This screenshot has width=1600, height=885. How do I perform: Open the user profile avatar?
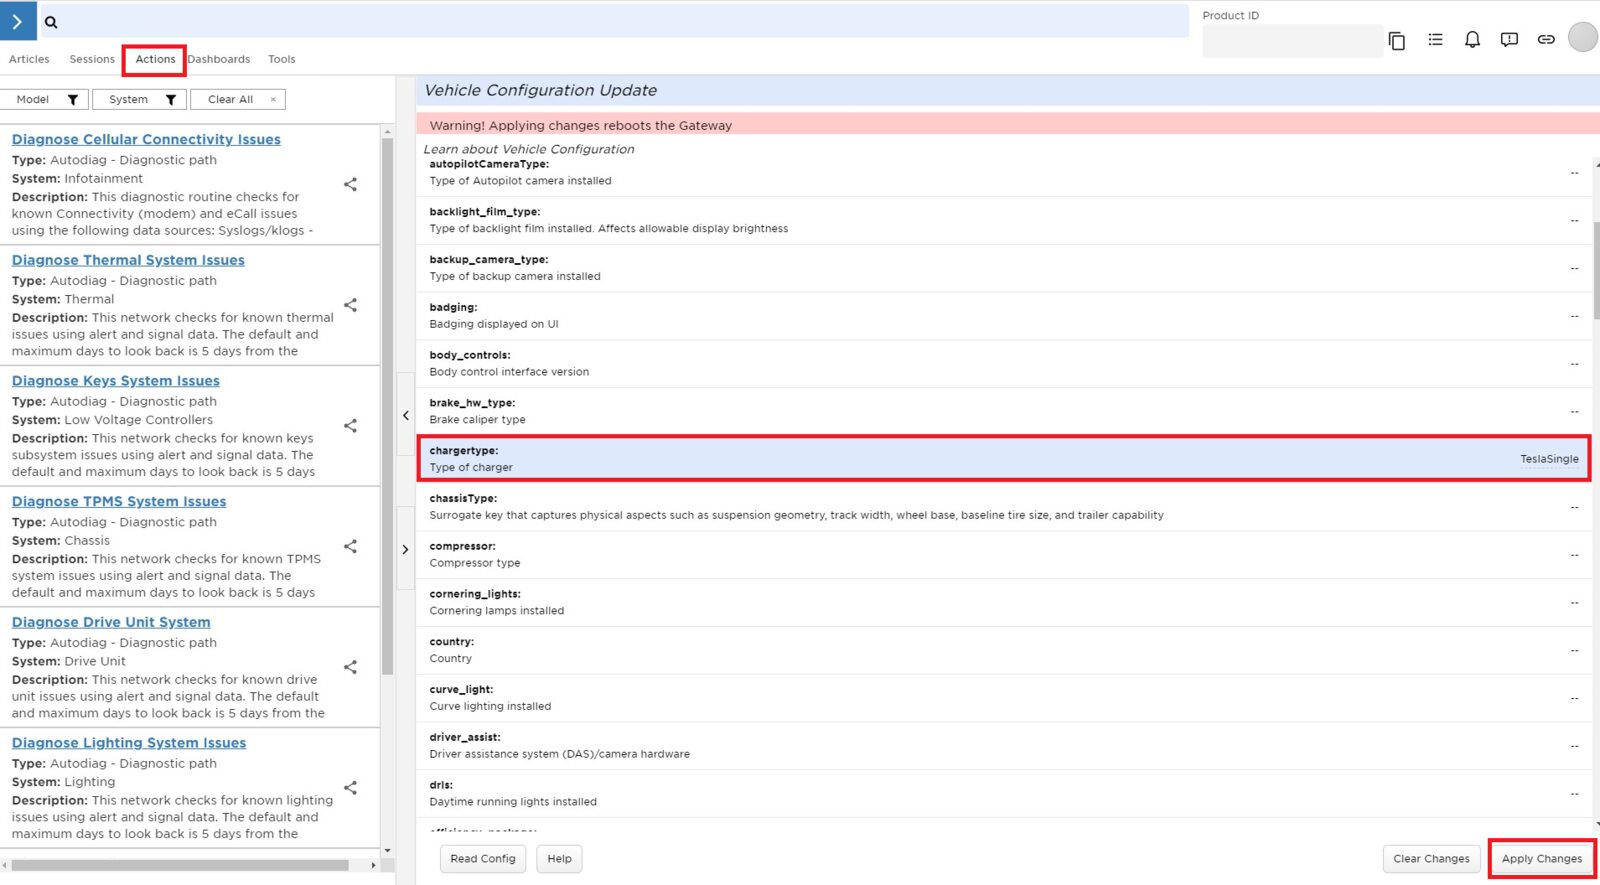click(1582, 38)
